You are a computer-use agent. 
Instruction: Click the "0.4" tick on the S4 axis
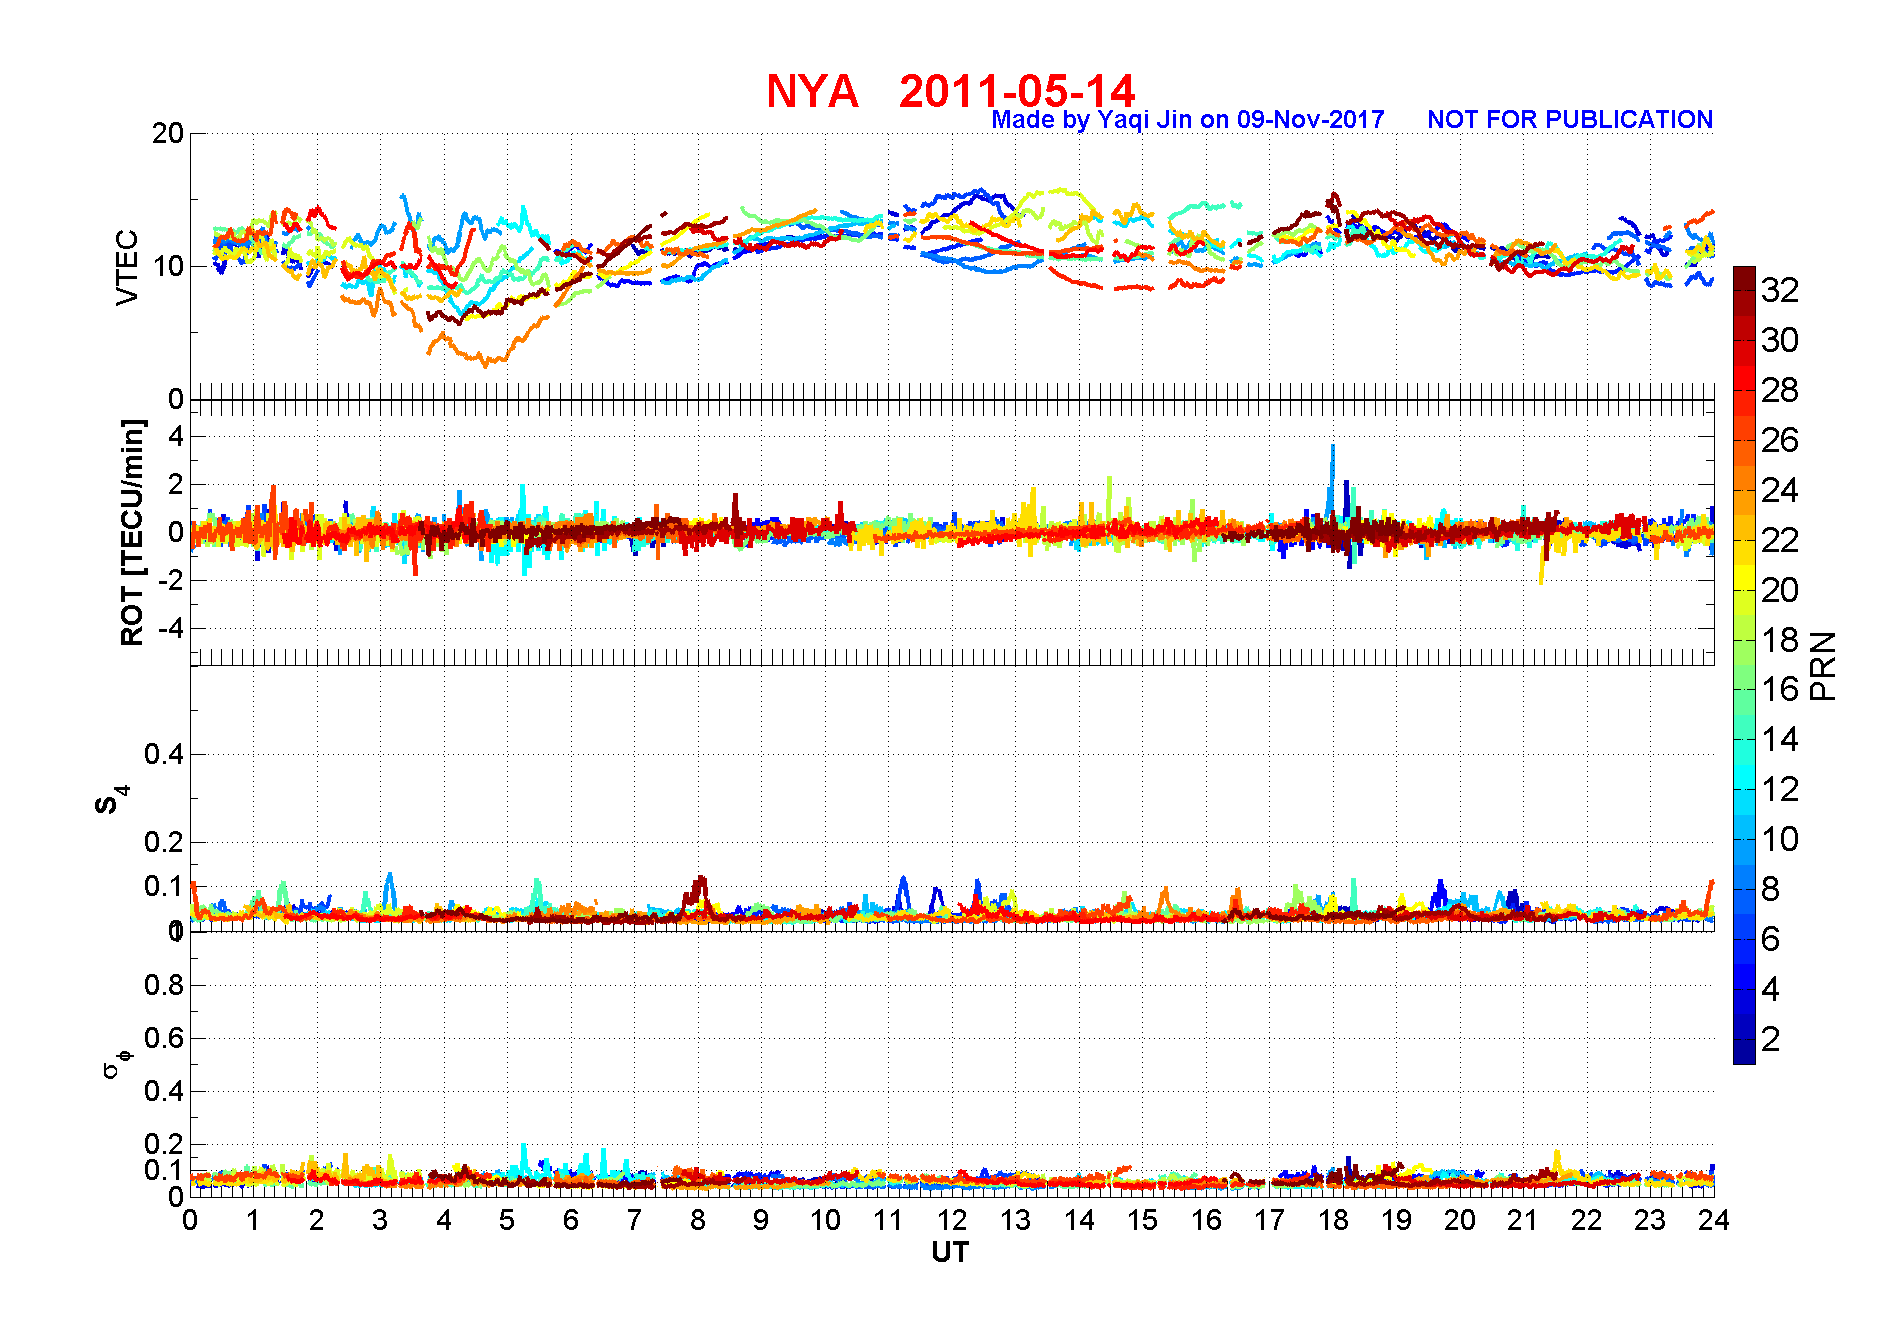pos(164,754)
